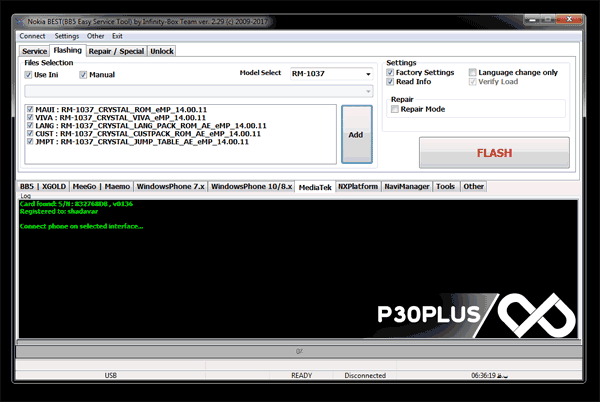Select the Flashing tab
The width and height of the screenshot is (600, 402).
point(68,50)
